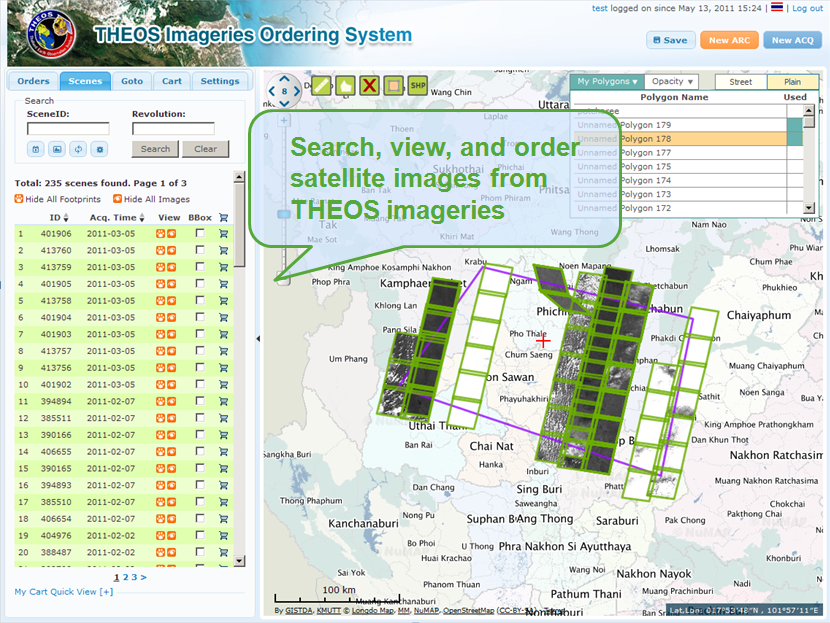Expand My Cart Quick View
The image size is (830, 623).
[x=64, y=592]
